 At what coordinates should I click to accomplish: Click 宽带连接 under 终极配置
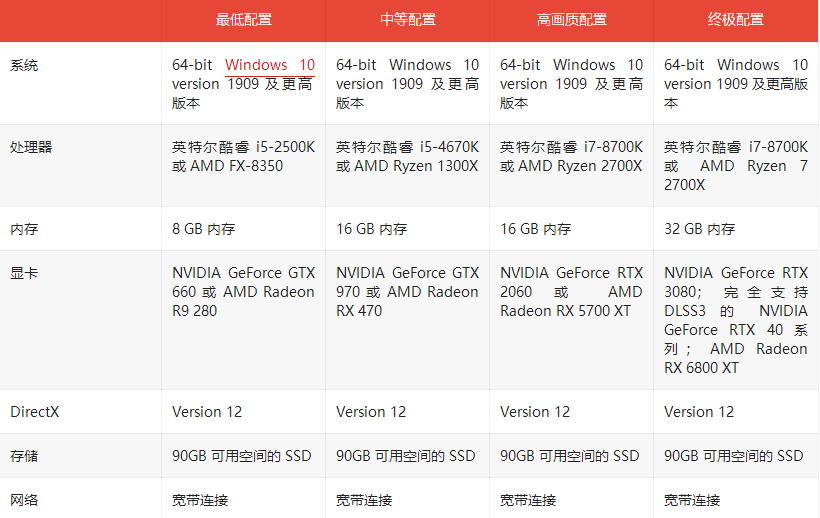692,500
